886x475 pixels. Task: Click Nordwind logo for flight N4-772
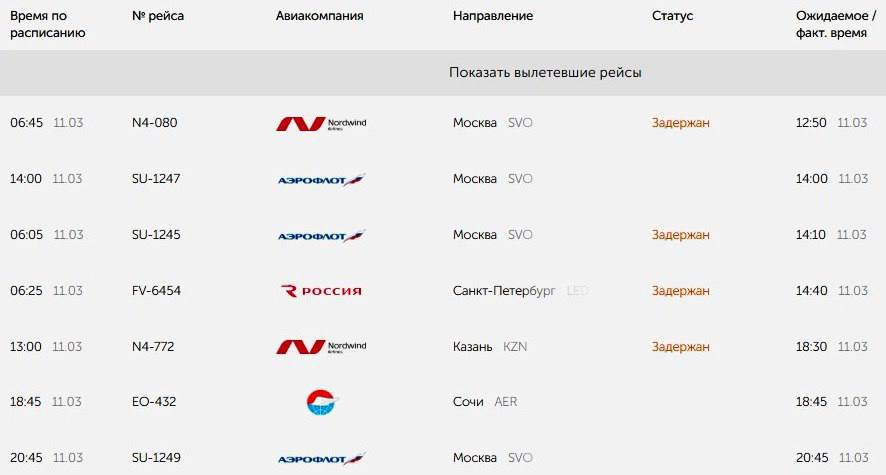point(321,347)
